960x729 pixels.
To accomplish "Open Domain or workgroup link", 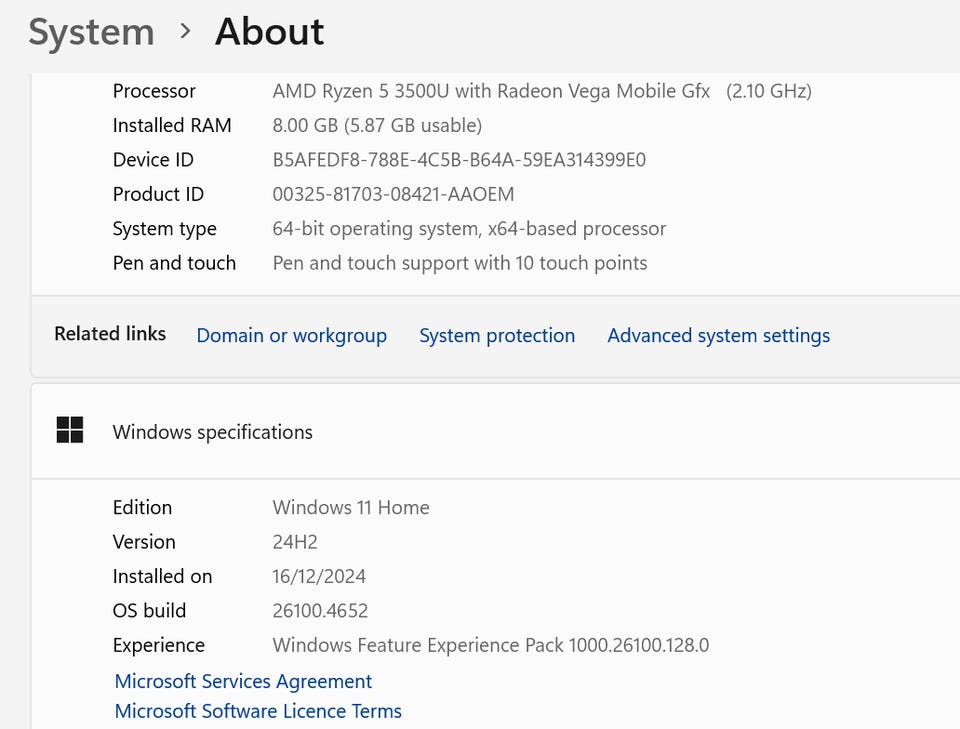I will (291, 335).
